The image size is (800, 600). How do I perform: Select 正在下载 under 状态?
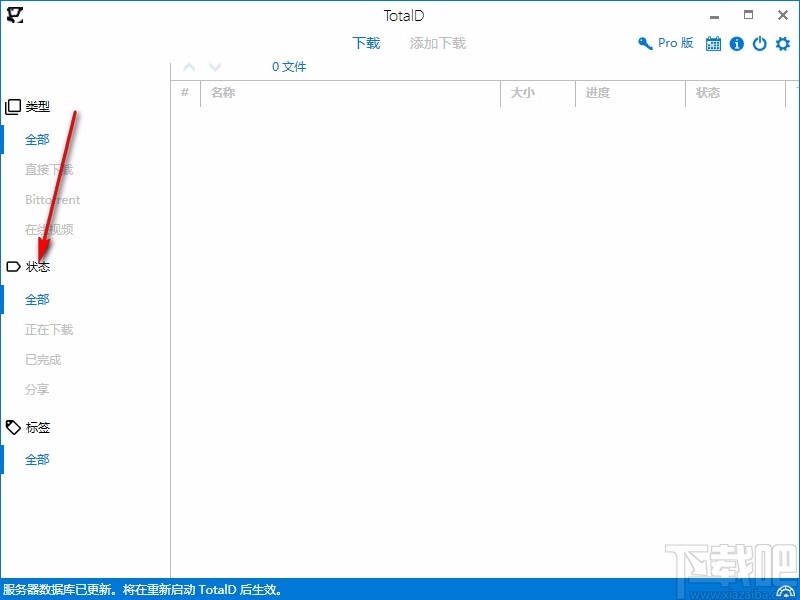(x=48, y=329)
